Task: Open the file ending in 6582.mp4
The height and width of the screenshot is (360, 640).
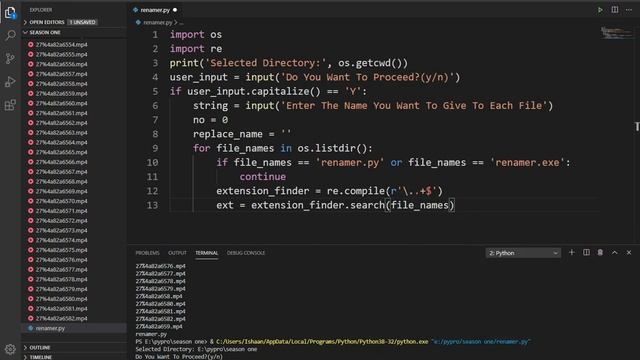Action: [62, 318]
